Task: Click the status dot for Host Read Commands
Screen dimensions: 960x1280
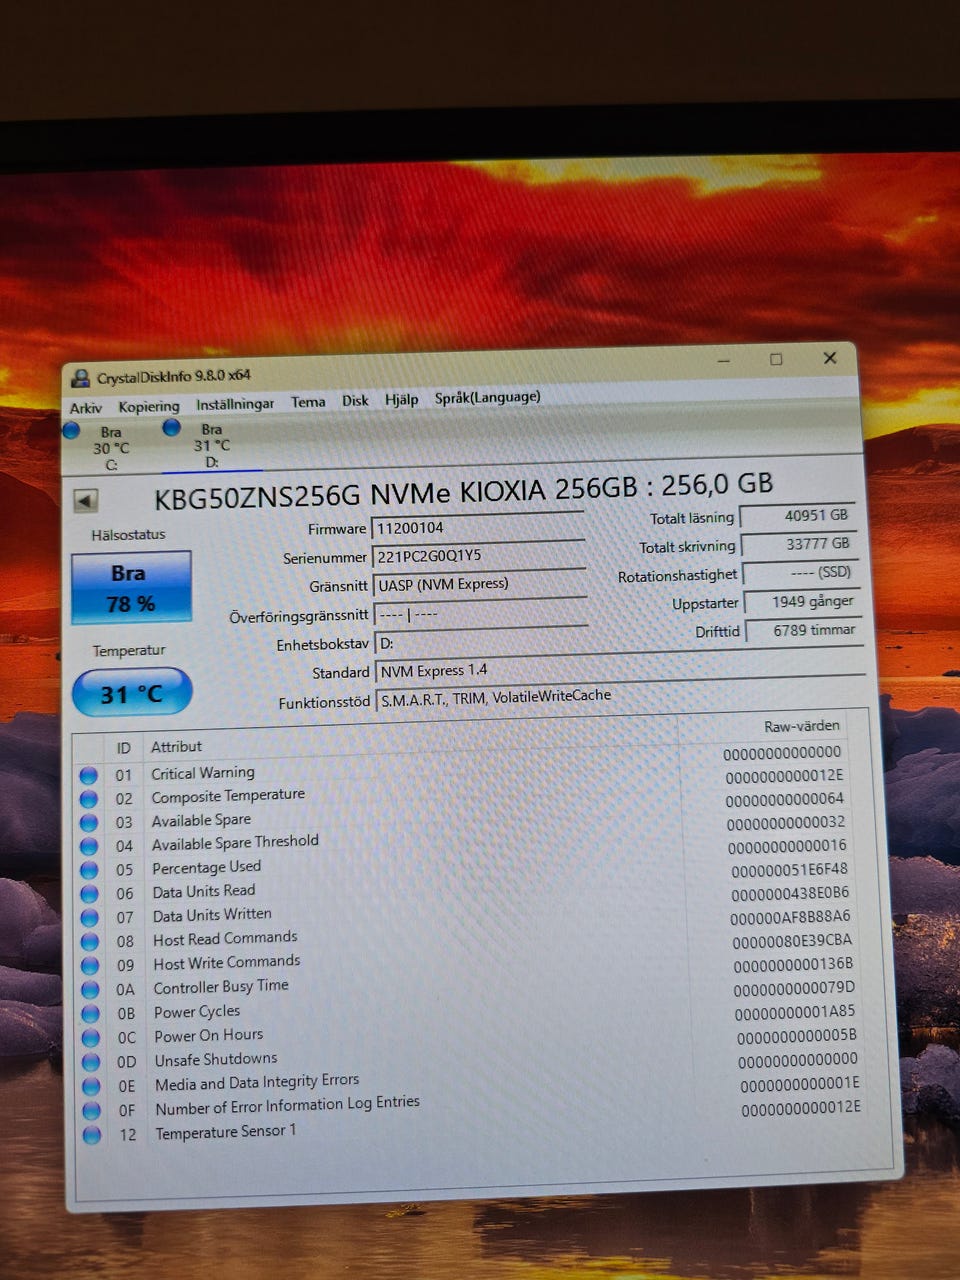Action: coord(90,942)
